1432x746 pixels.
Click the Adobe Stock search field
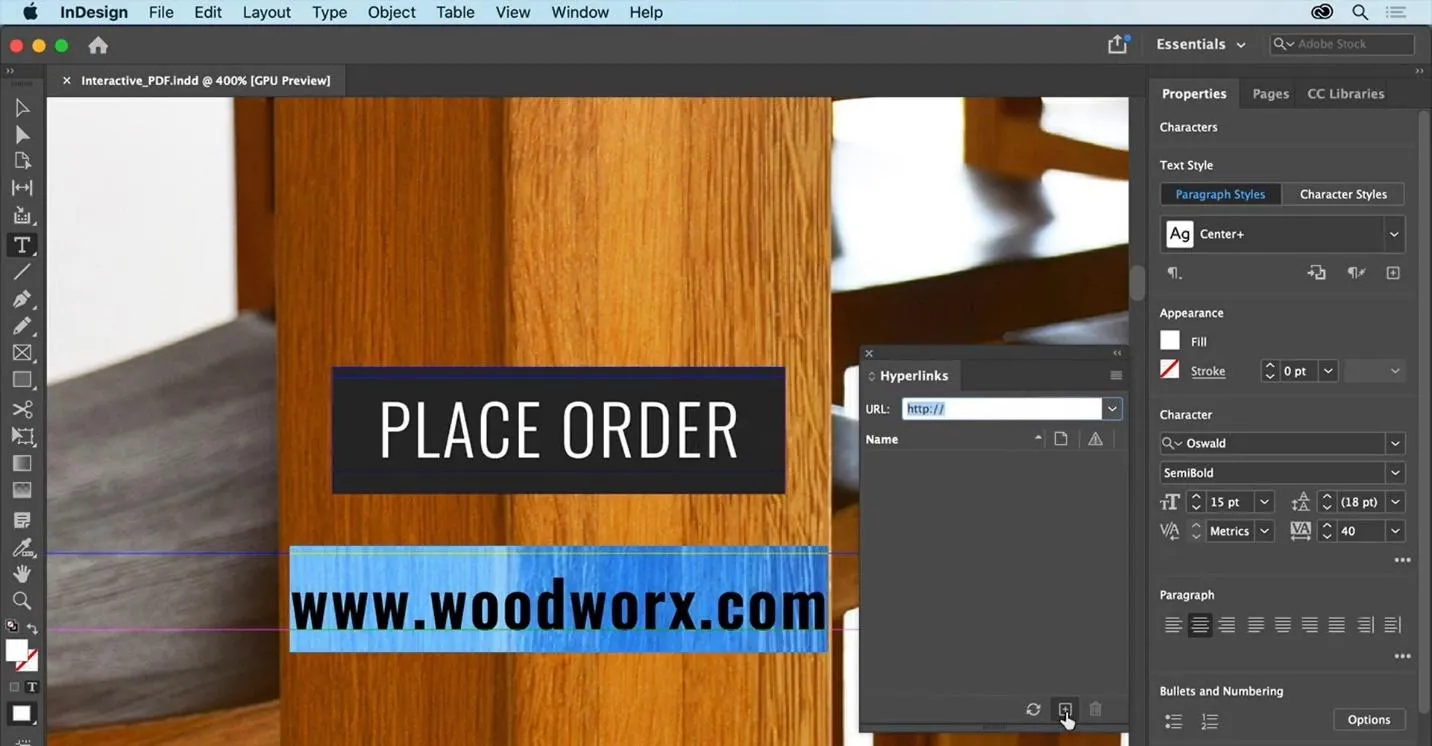[x=1342, y=44]
